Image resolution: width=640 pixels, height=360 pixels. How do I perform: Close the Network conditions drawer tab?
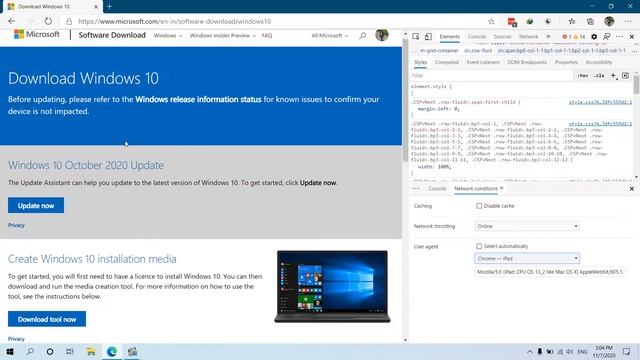(x=502, y=188)
